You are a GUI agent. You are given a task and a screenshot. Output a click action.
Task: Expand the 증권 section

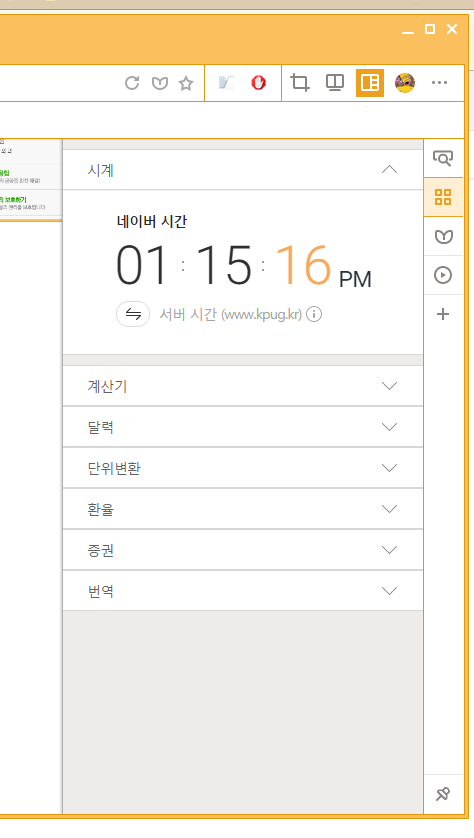pyautogui.click(x=243, y=550)
